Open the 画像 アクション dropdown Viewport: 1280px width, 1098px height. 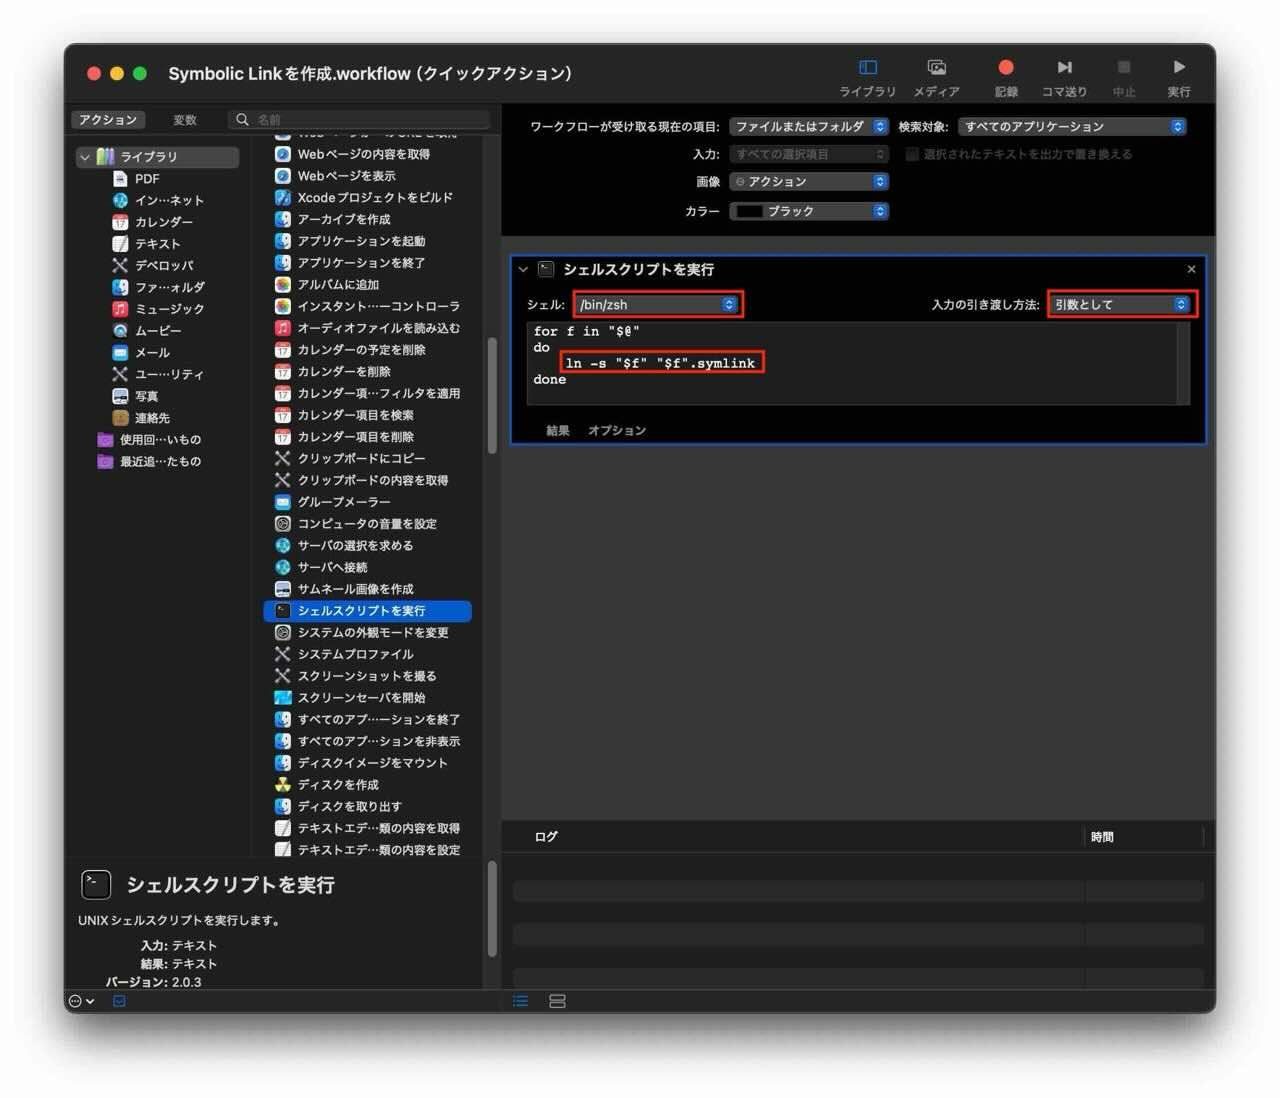click(x=809, y=182)
